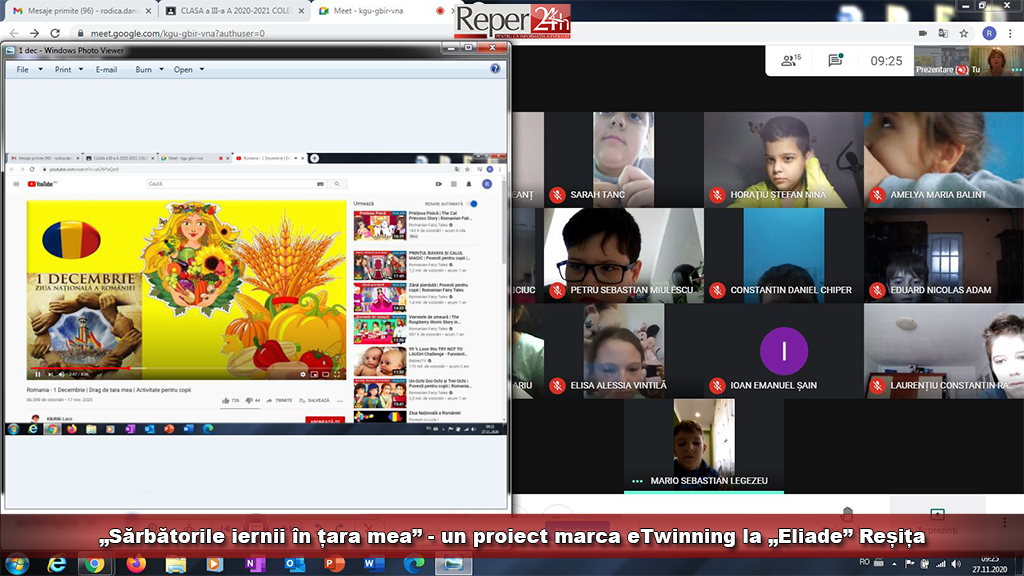1024x576 pixels.
Task: Launch Internet Explorer from the taskbar
Action: pyautogui.click(x=57, y=564)
